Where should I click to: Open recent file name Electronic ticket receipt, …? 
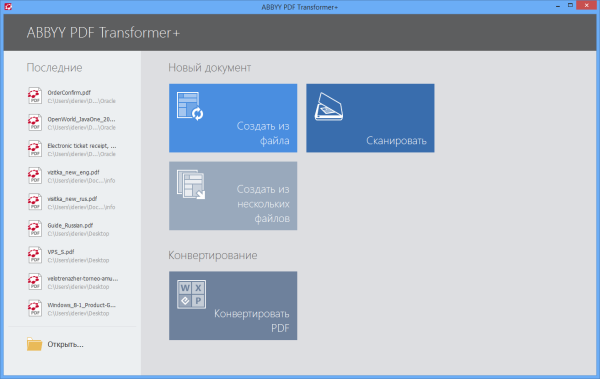click(82, 145)
